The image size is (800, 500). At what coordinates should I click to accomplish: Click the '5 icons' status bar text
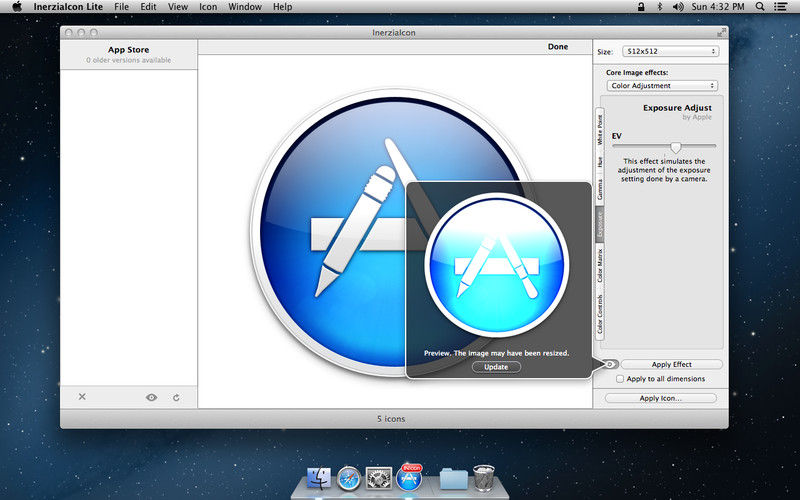(x=391, y=419)
